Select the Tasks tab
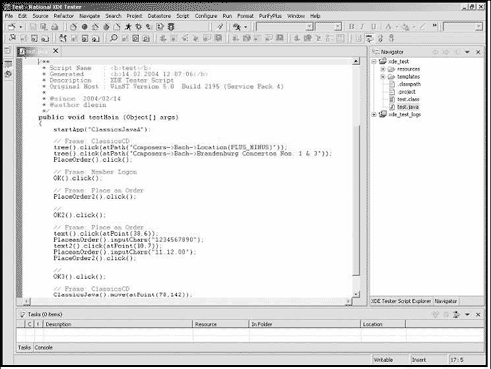 point(24,347)
